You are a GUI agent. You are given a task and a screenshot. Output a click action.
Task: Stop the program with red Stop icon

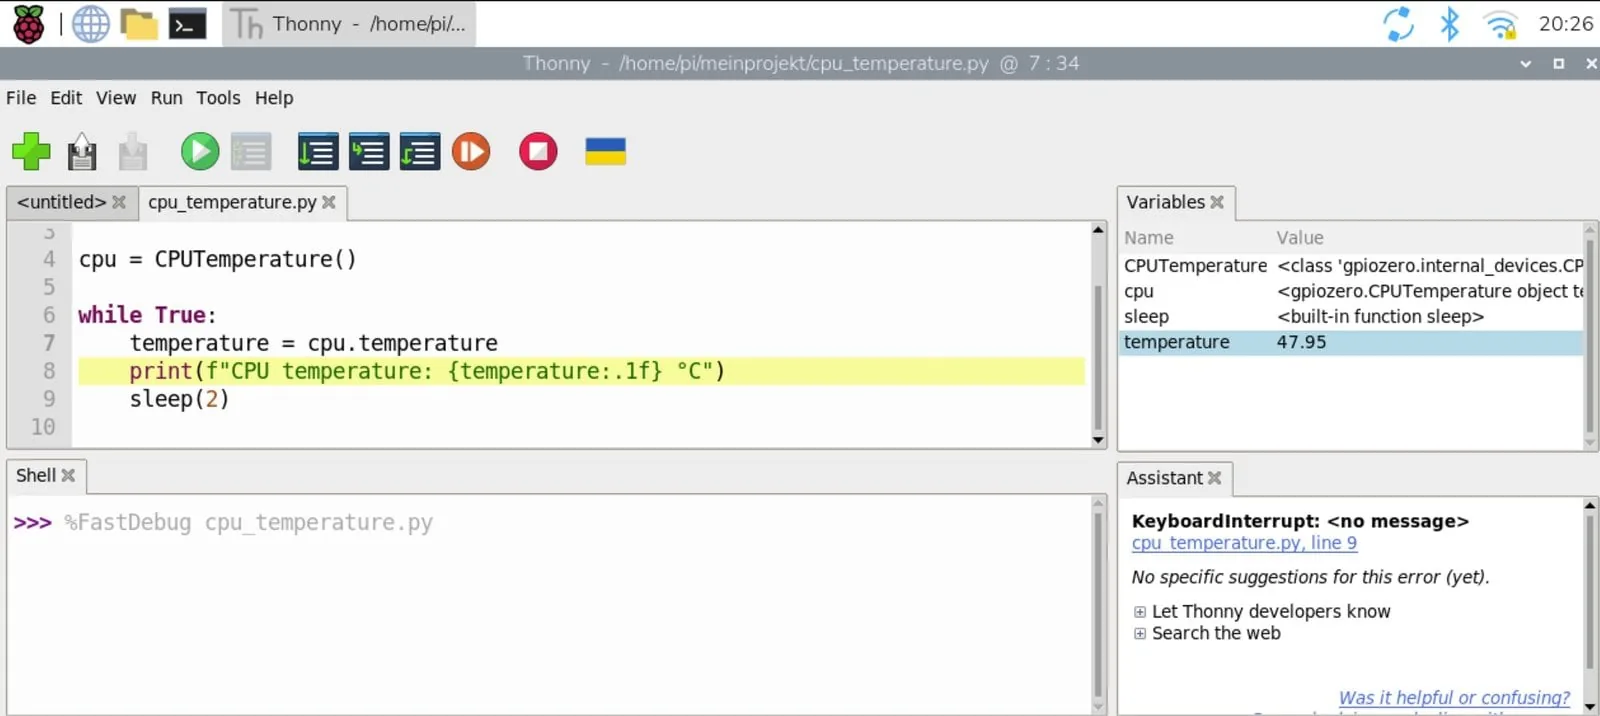tap(538, 152)
